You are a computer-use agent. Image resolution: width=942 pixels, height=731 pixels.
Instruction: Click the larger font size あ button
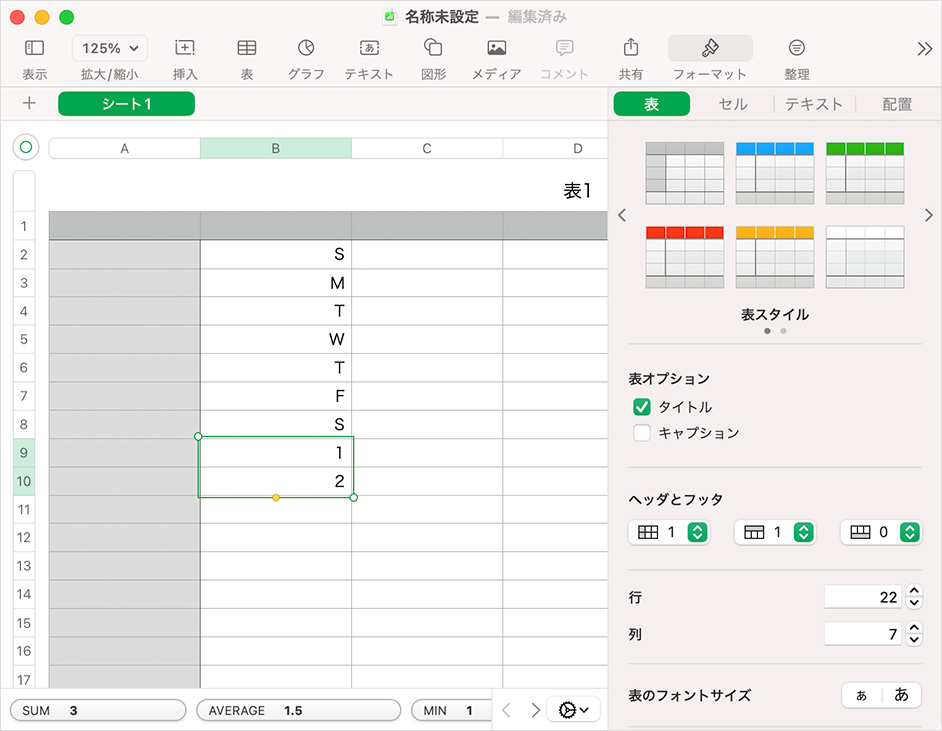point(901,695)
